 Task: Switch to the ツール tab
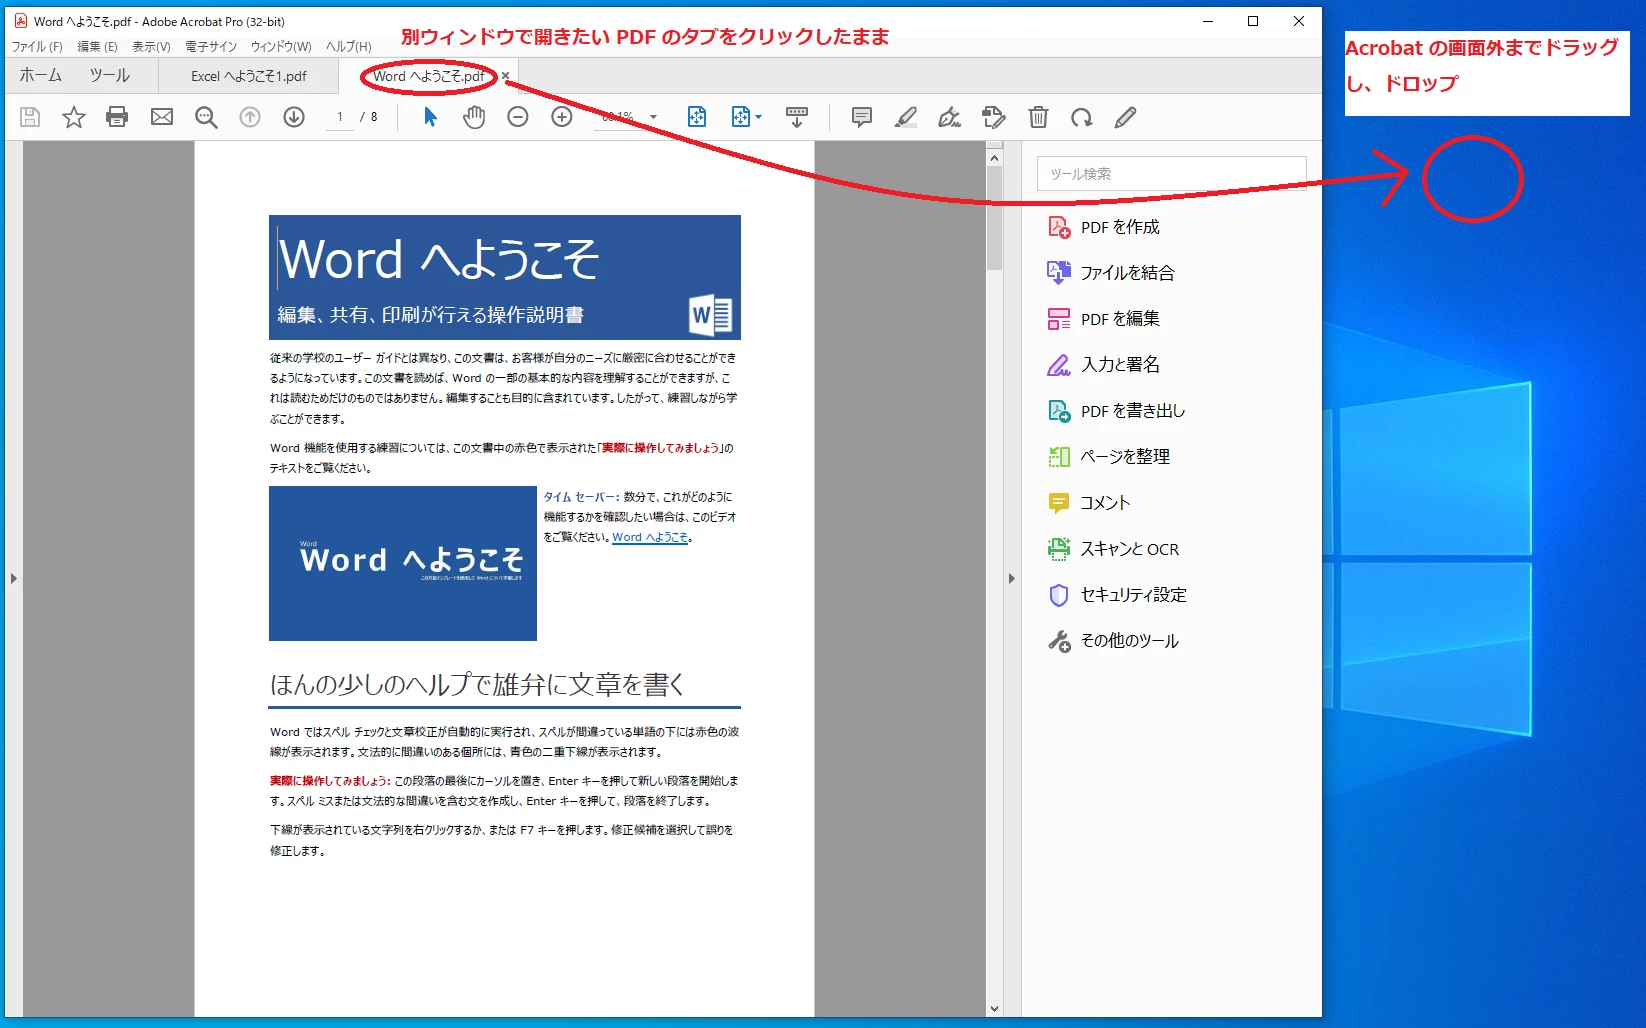110,75
